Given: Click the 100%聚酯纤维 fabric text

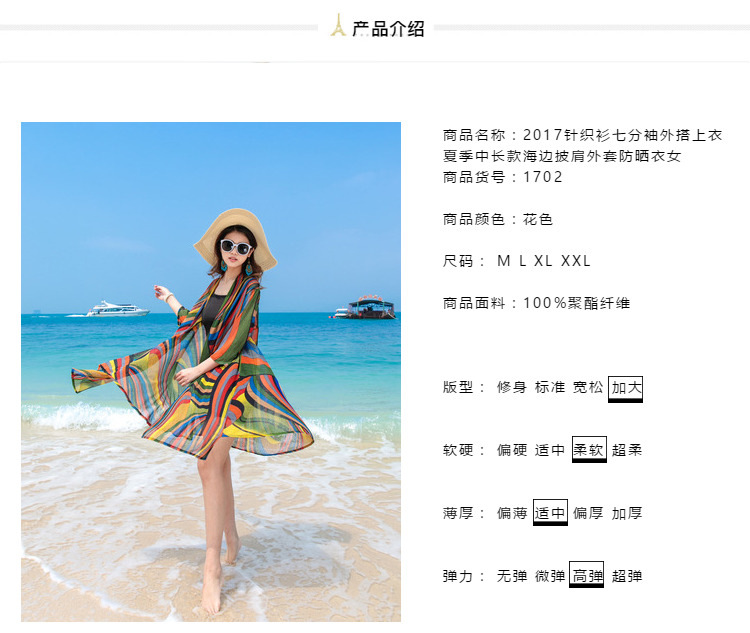Looking at the screenshot, I should pos(576,303).
